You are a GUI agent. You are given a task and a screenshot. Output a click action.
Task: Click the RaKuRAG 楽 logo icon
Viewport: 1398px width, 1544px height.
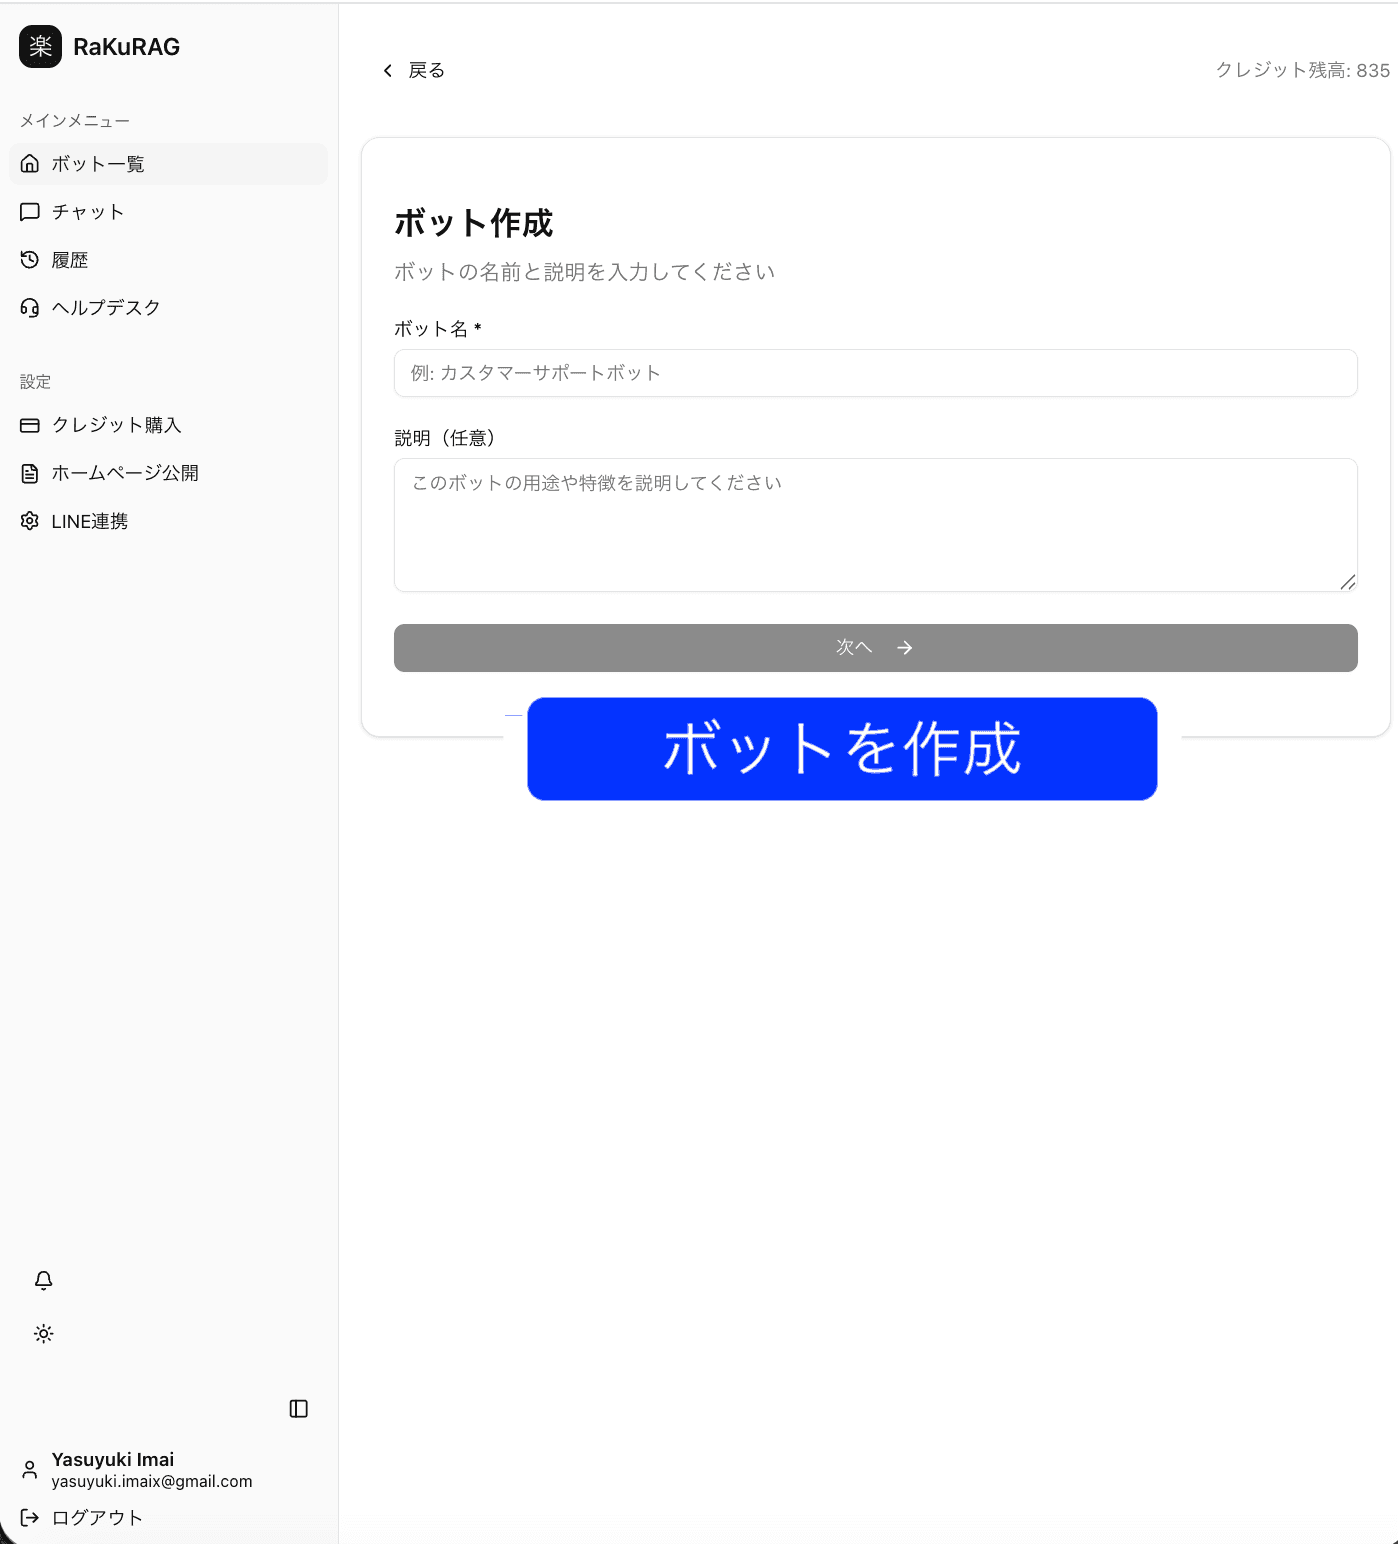click(39, 47)
